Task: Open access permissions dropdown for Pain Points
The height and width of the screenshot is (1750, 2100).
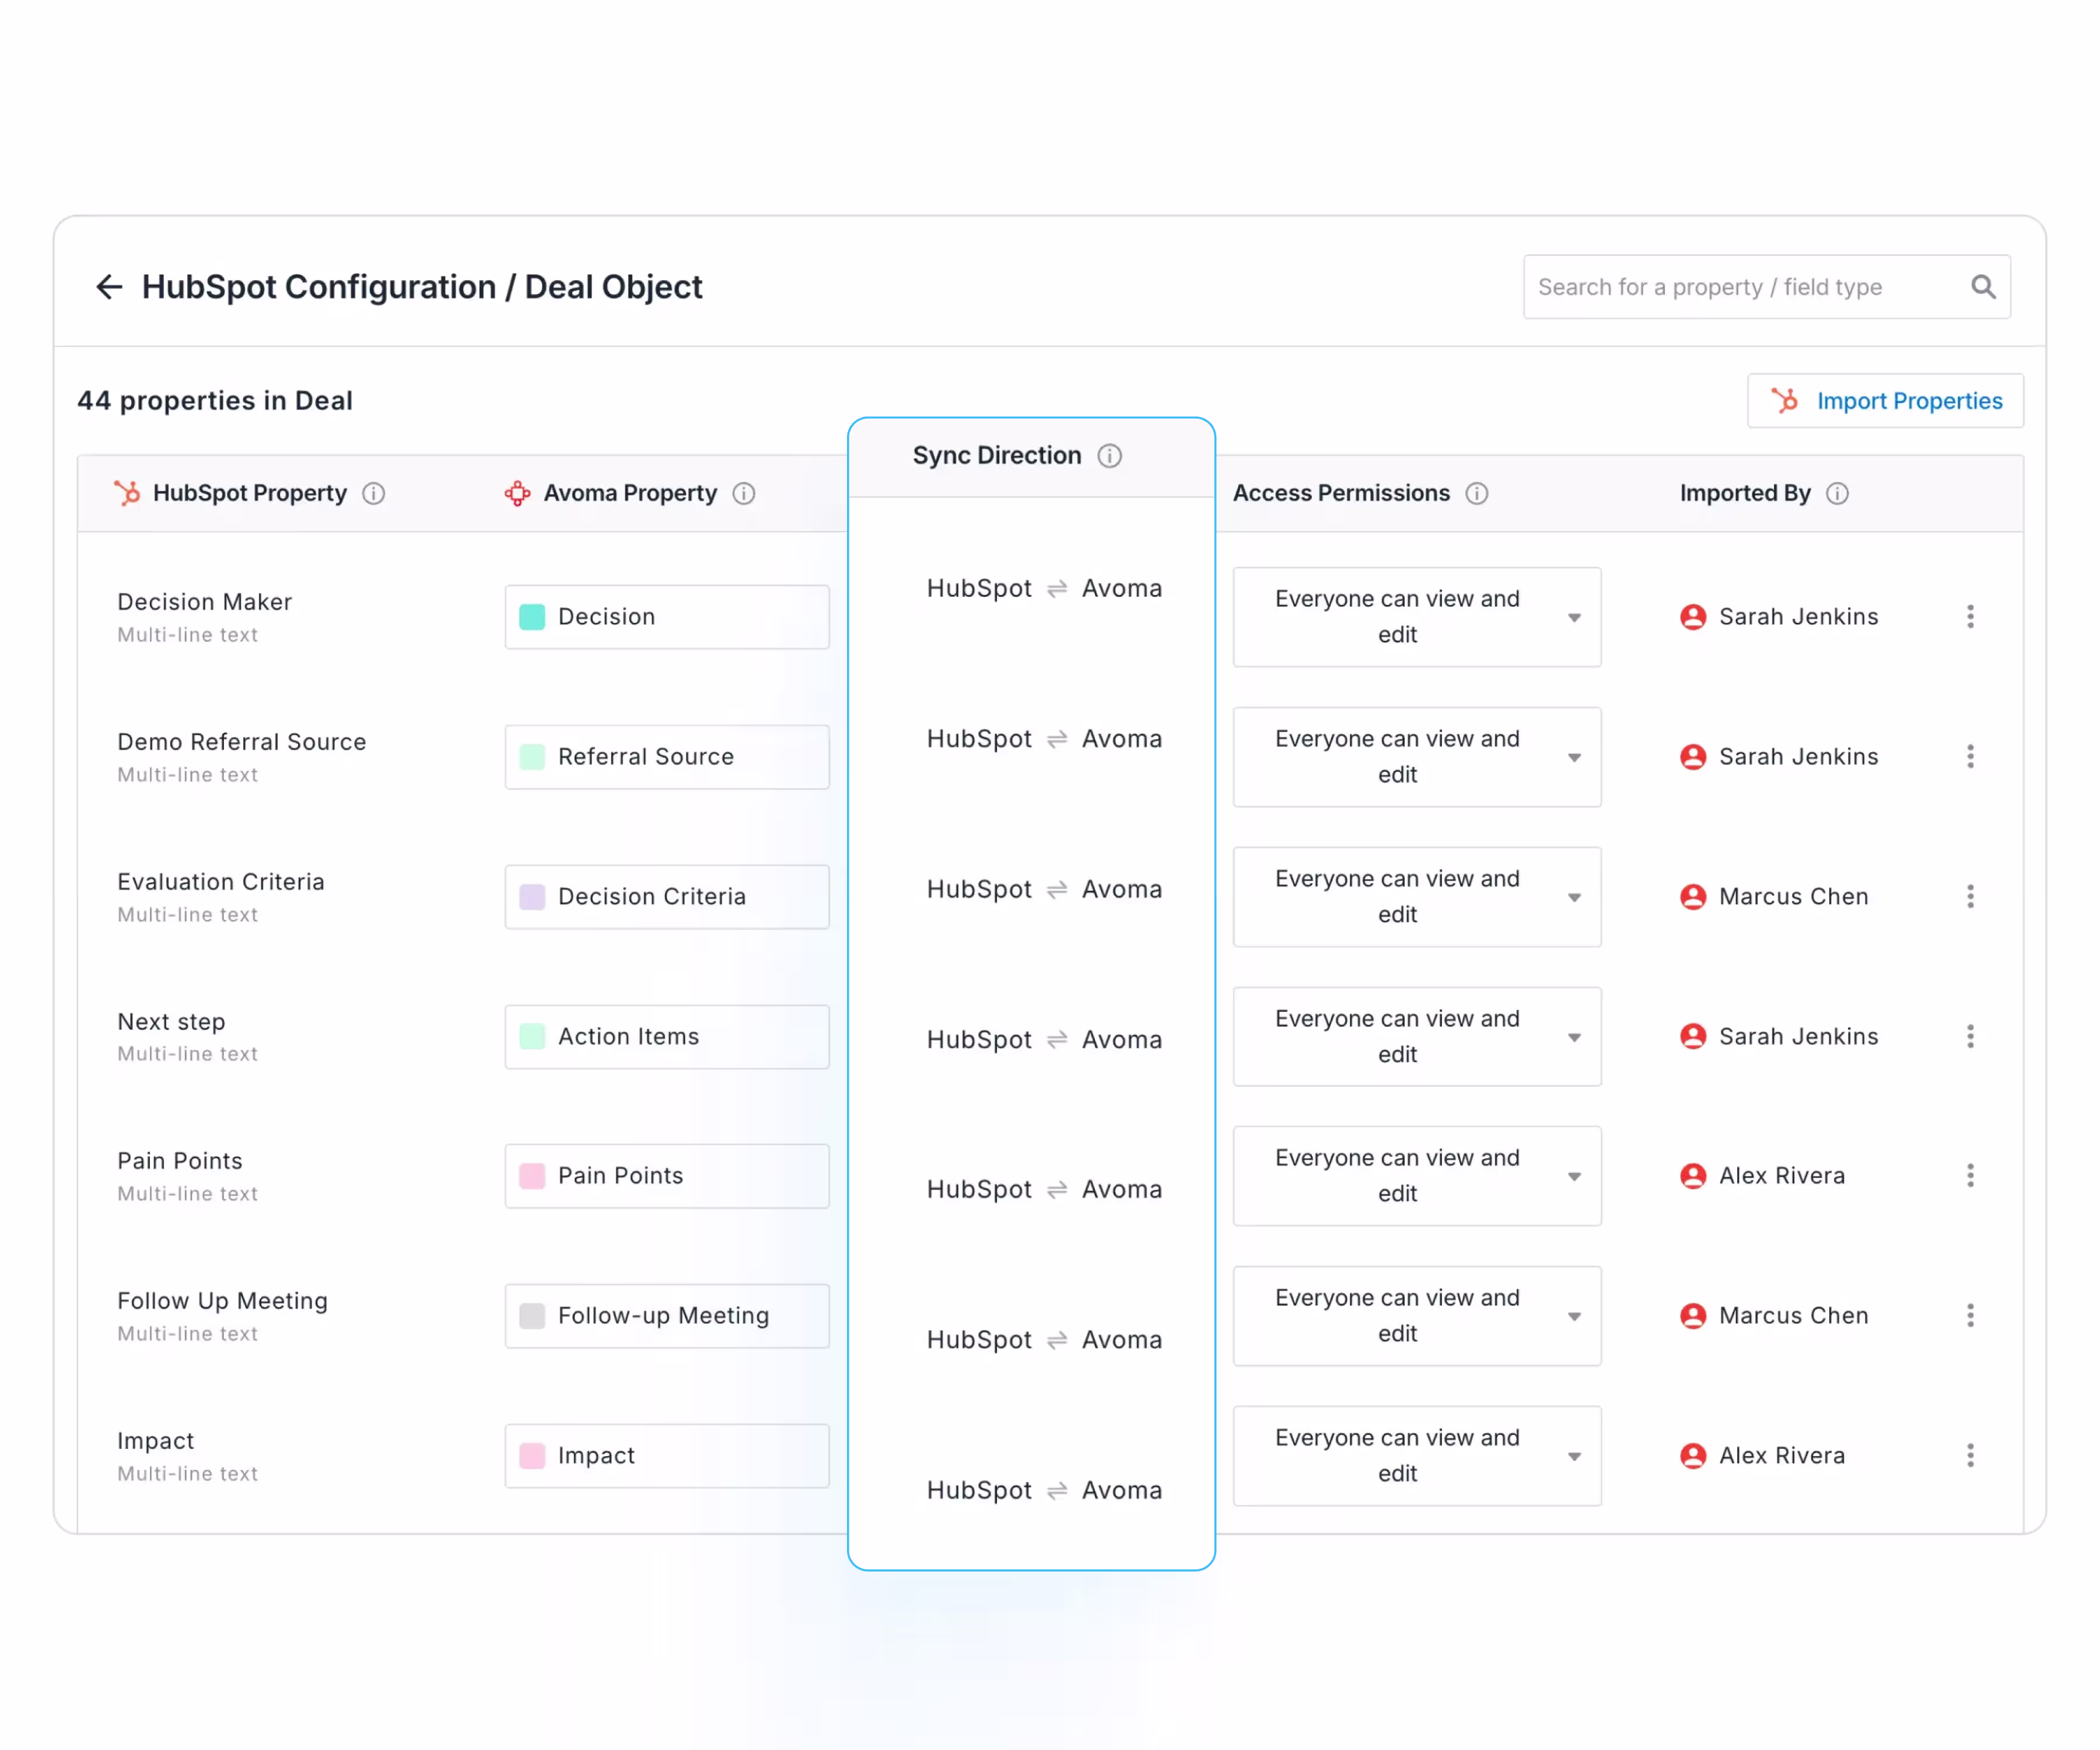Action: pyautogui.click(x=1417, y=1176)
